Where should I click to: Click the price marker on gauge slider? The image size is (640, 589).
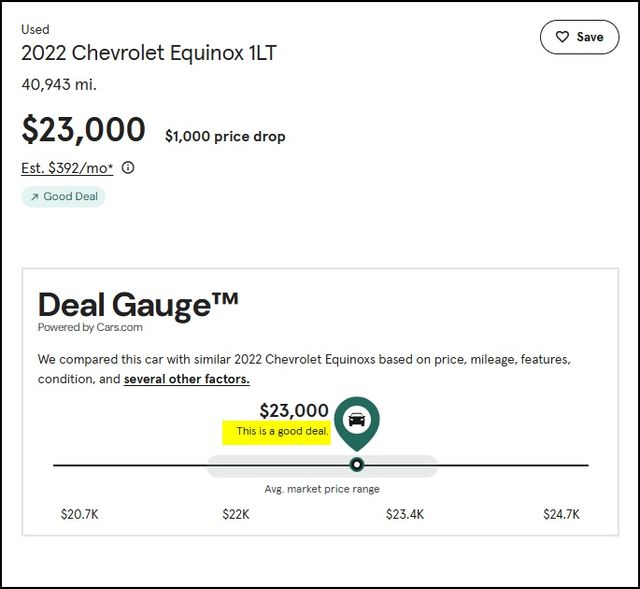coord(357,465)
